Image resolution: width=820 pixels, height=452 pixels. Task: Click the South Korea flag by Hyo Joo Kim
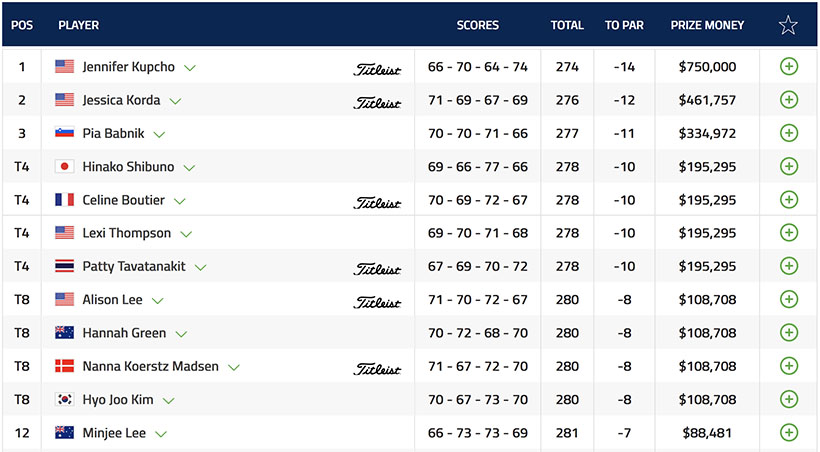coord(65,400)
